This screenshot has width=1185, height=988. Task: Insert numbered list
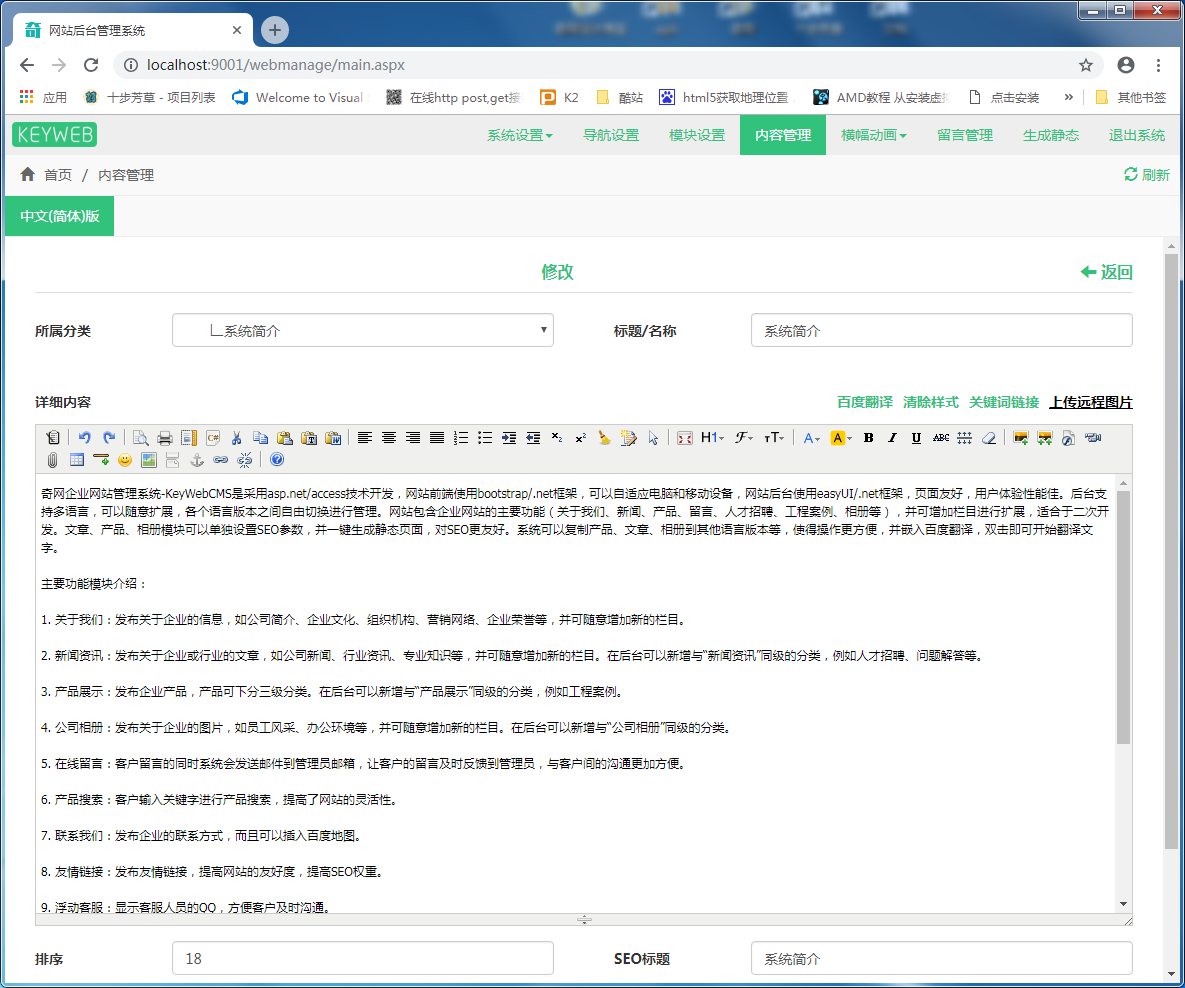[x=461, y=438]
